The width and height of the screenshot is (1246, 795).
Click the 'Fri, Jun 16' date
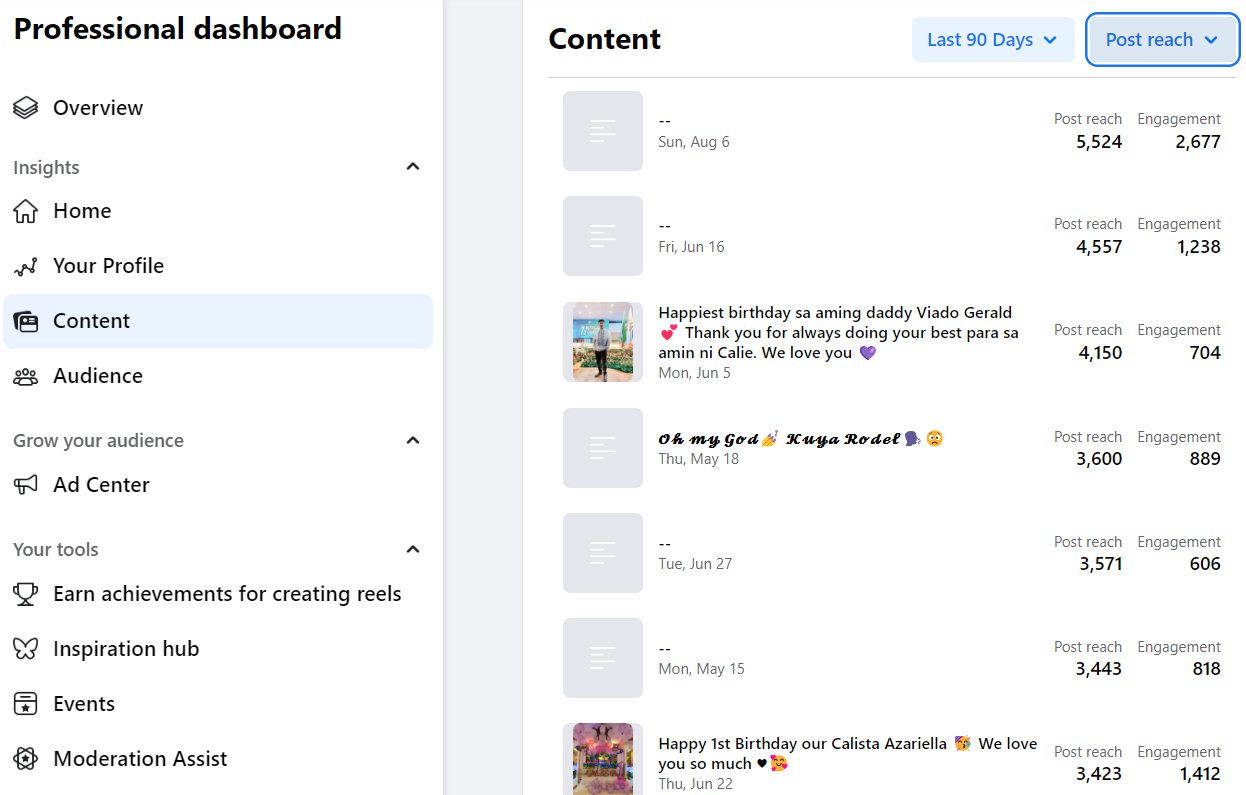691,247
